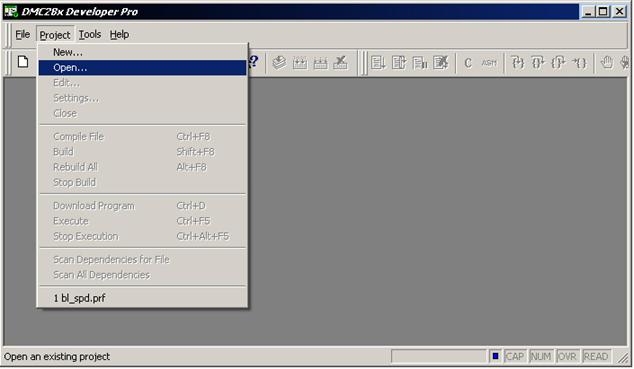Select Open... in the Project menu

coord(142,67)
